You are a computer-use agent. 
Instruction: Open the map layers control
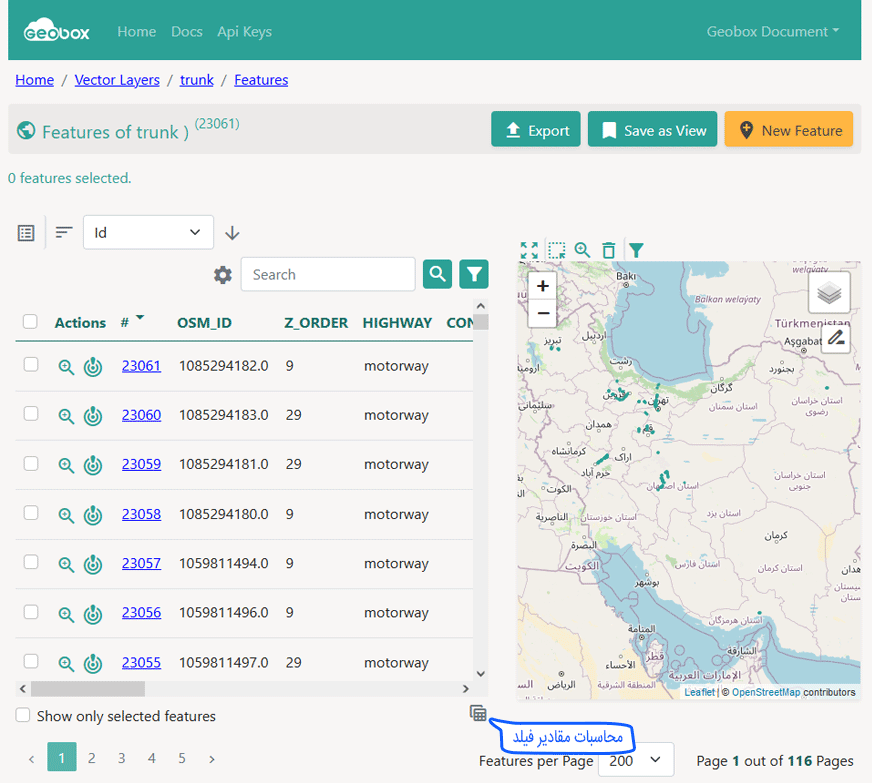click(x=829, y=293)
